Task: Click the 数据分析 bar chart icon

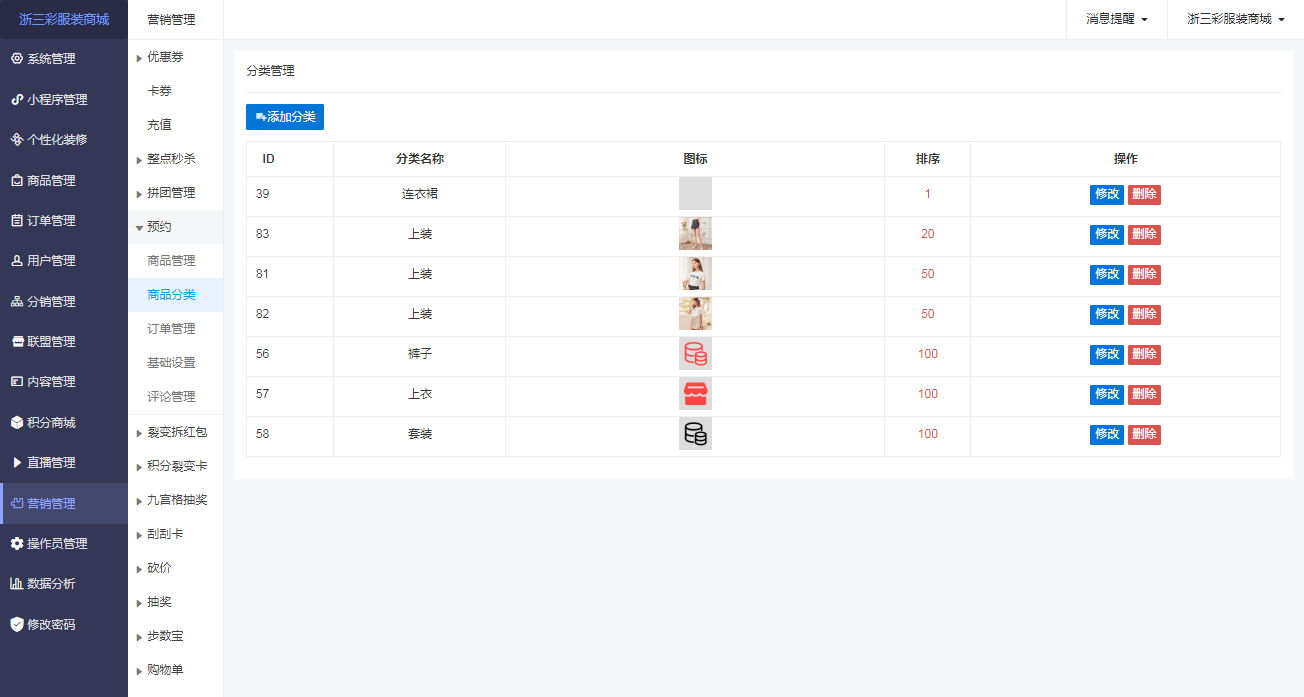Action: pyautogui.click(x=16, y=584)
